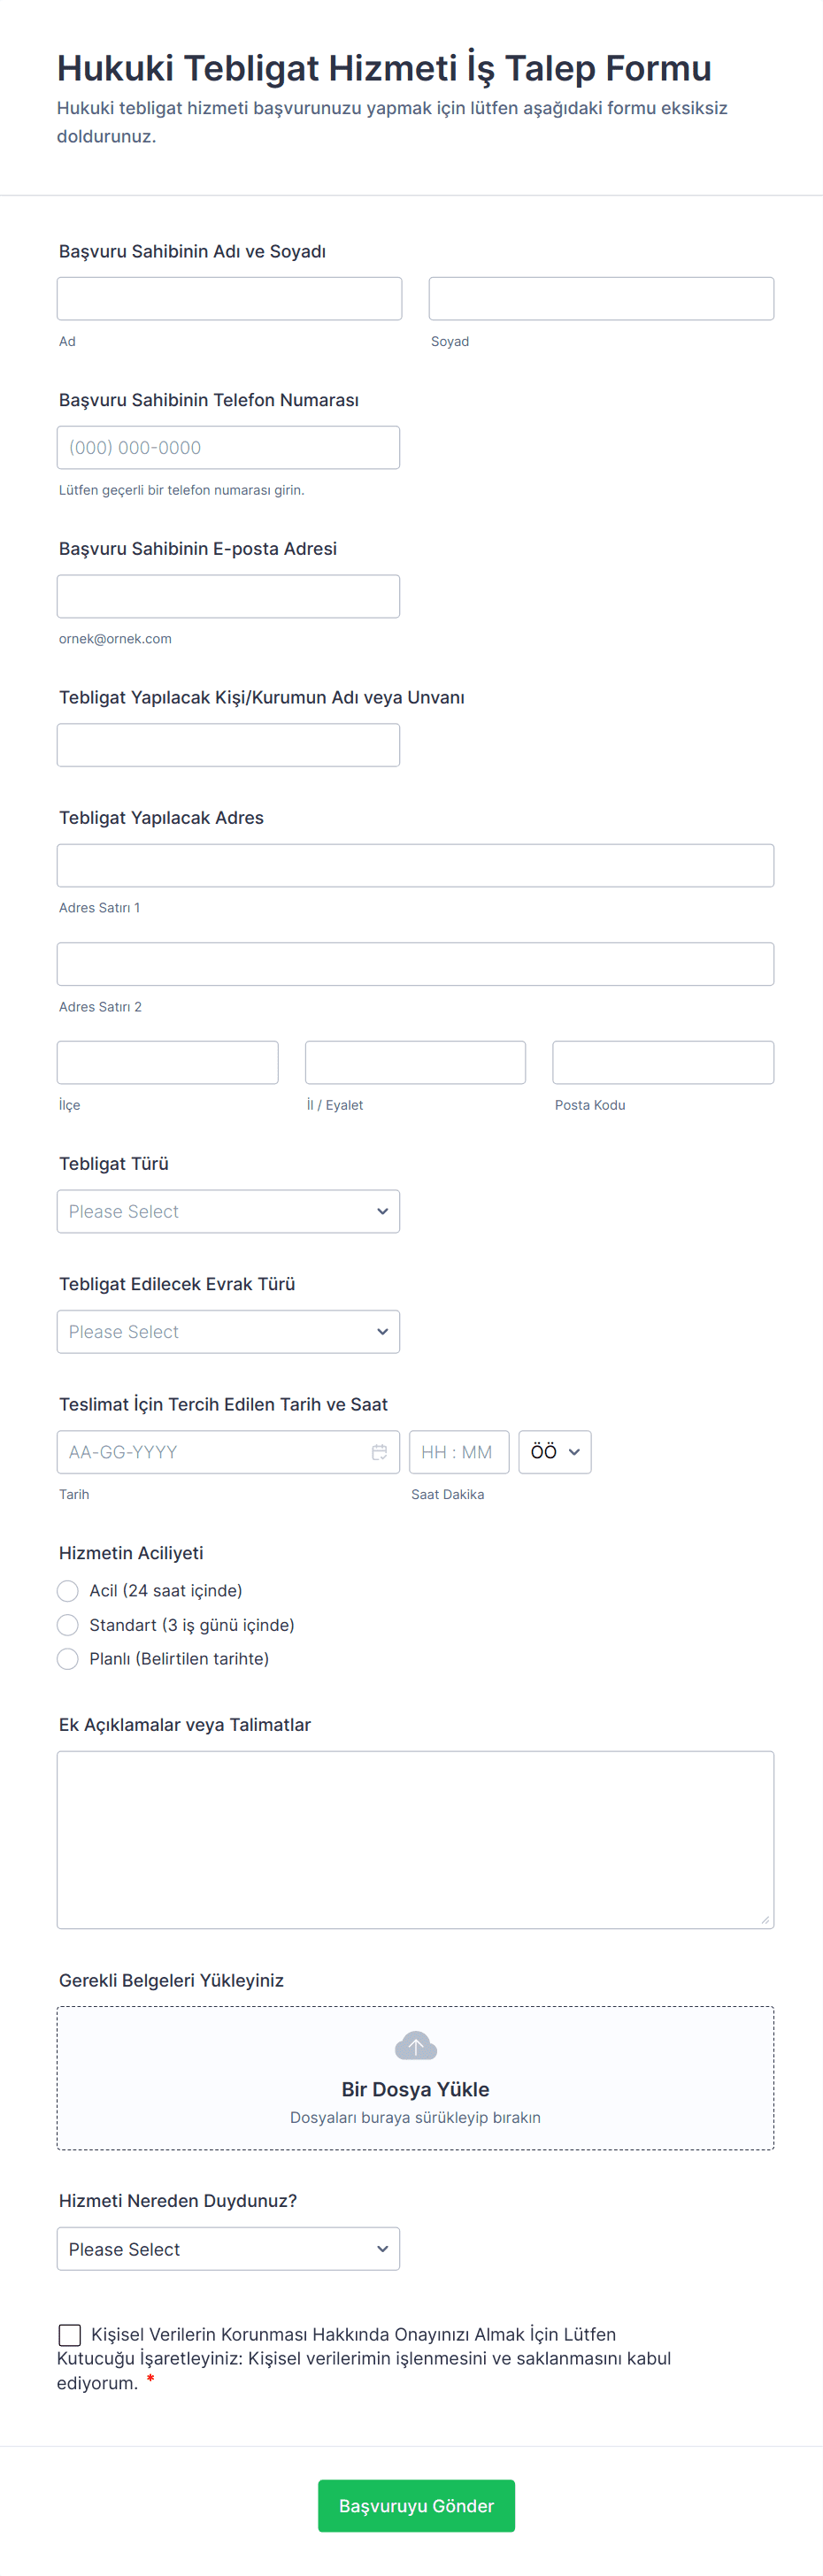The height and width of the screenshot is (2576, 823).
Task: Choose Standart (3 iş günü içinde)
Action: [68, 1625]
